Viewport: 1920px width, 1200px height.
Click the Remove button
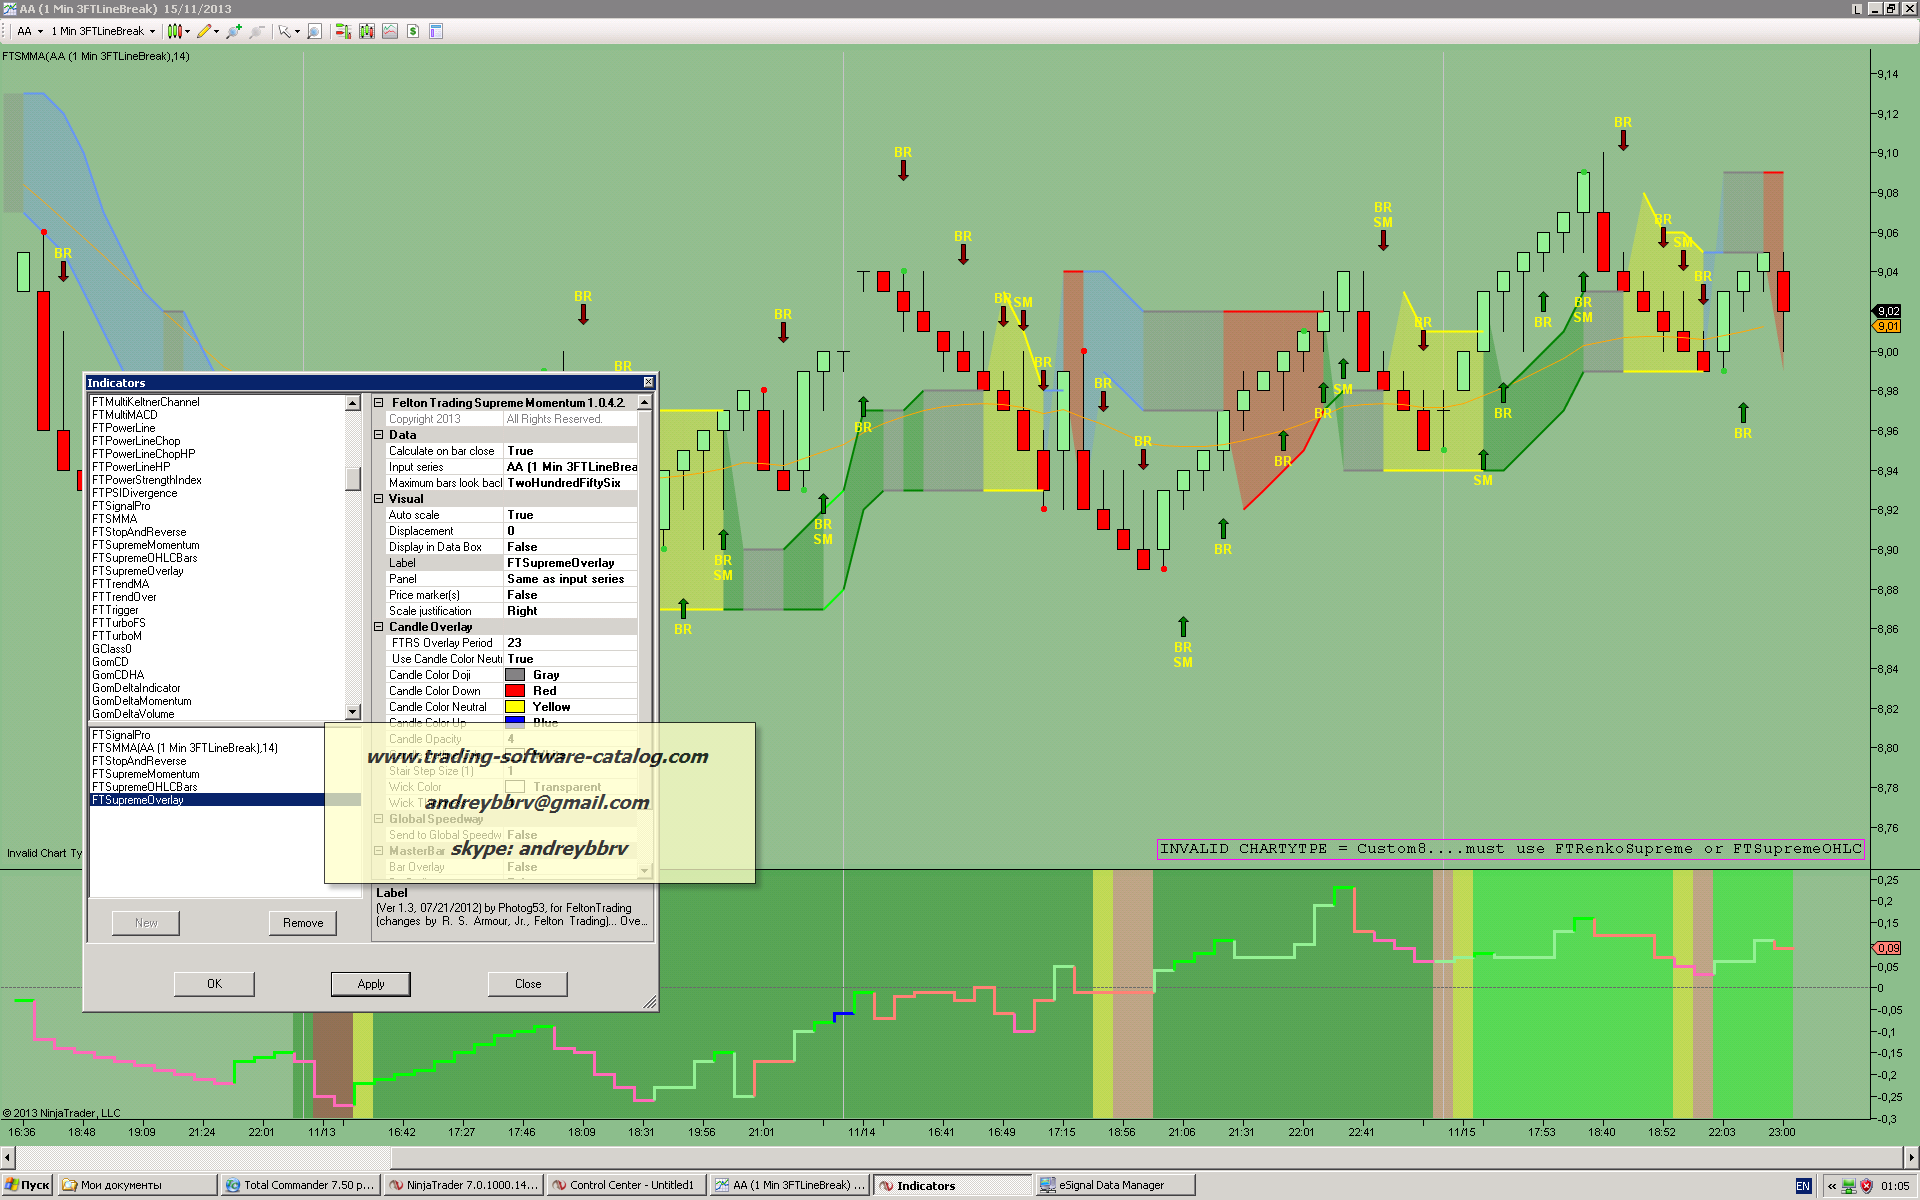pyautogui.click(x=302, y=923)
